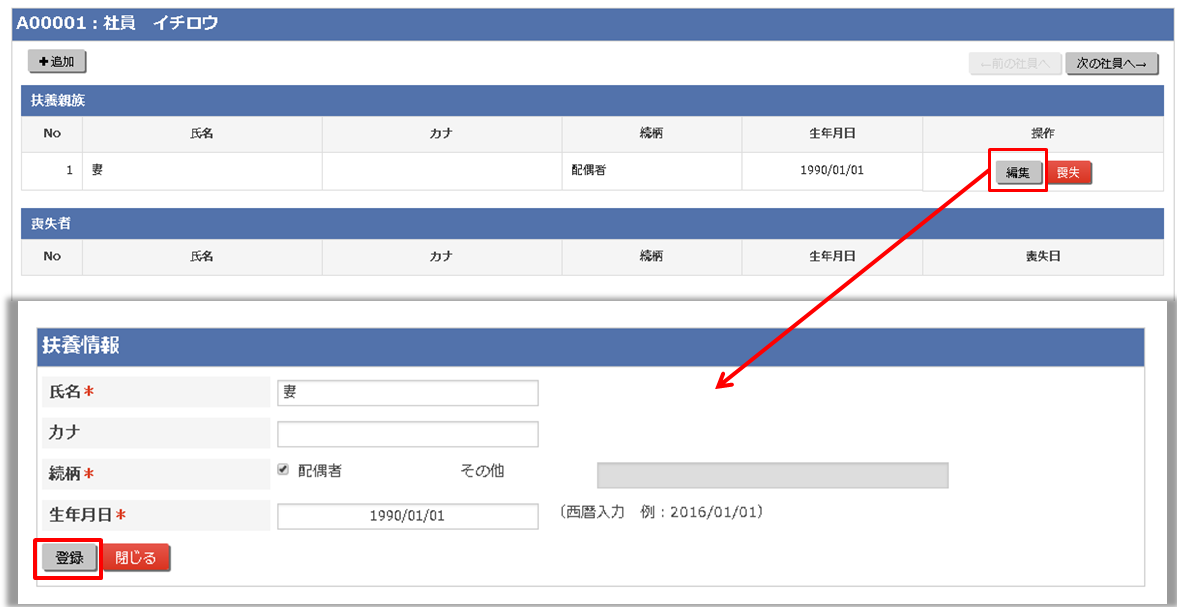Viewport: 1177px width, 607px height.
Task: Click the 操作 column header
Action: pyautogui.click(x=1042, y=134)
